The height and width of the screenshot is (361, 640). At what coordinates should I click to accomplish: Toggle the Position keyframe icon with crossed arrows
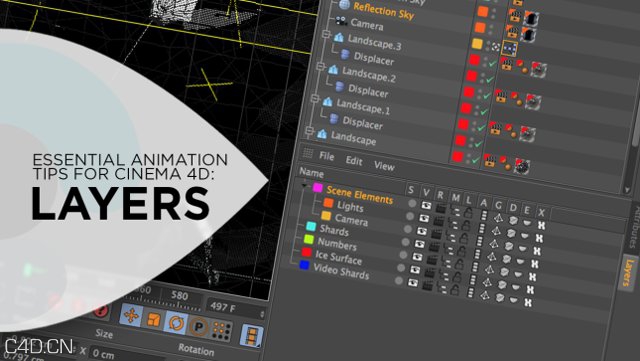pos(131,315)
